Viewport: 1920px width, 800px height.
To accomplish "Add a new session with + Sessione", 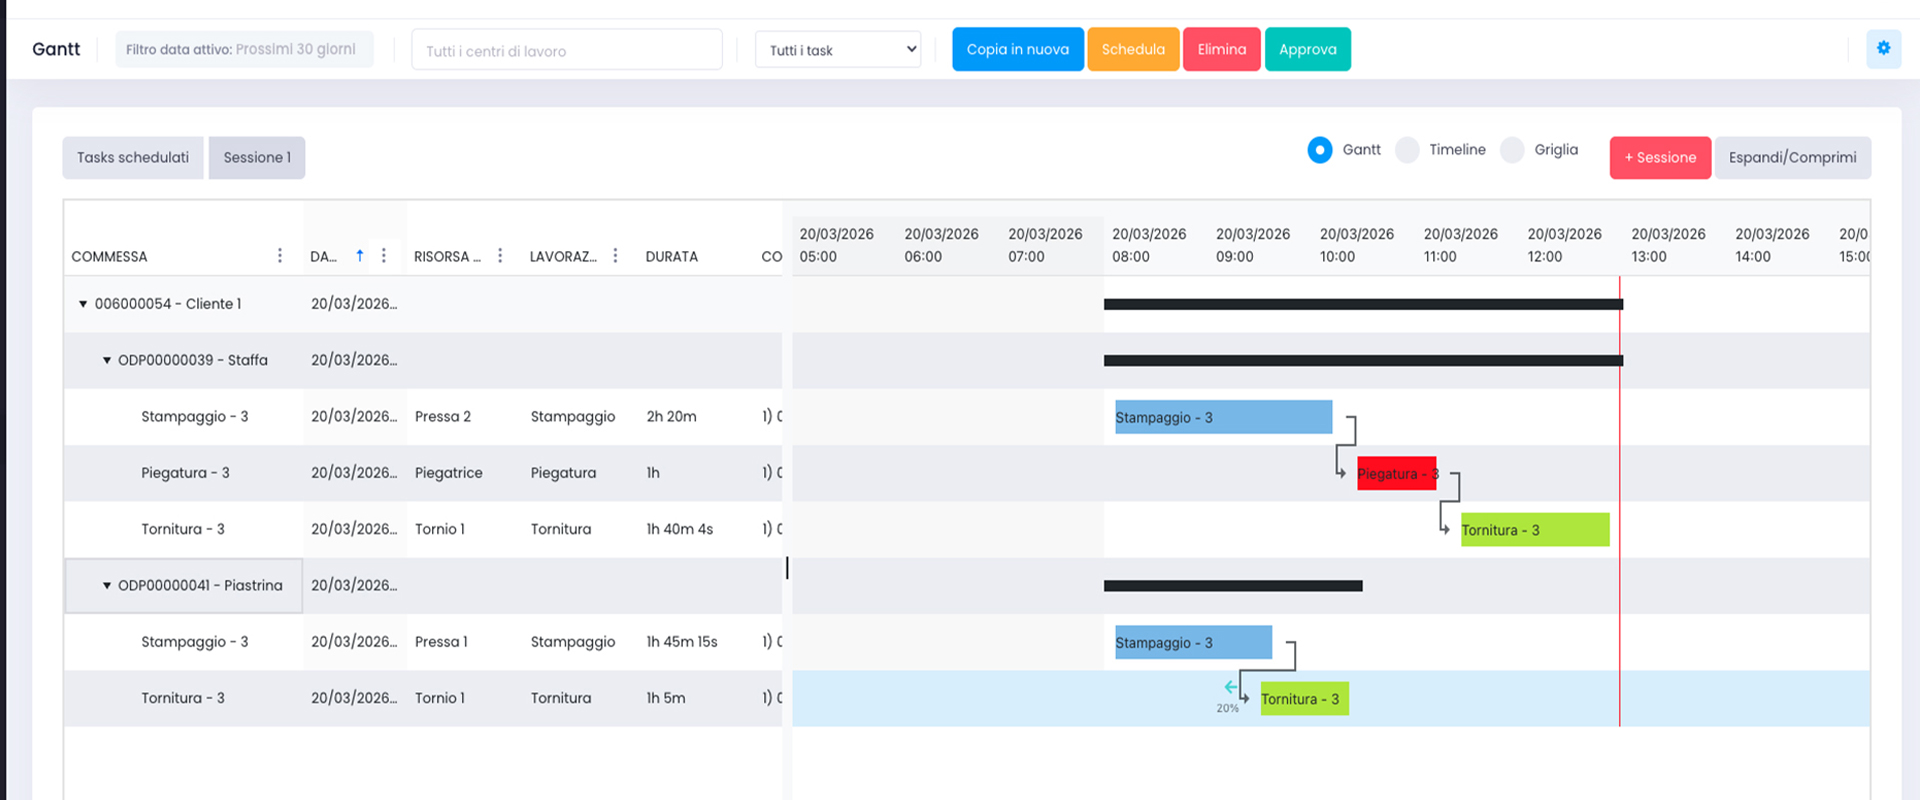I will point(1660,158).
